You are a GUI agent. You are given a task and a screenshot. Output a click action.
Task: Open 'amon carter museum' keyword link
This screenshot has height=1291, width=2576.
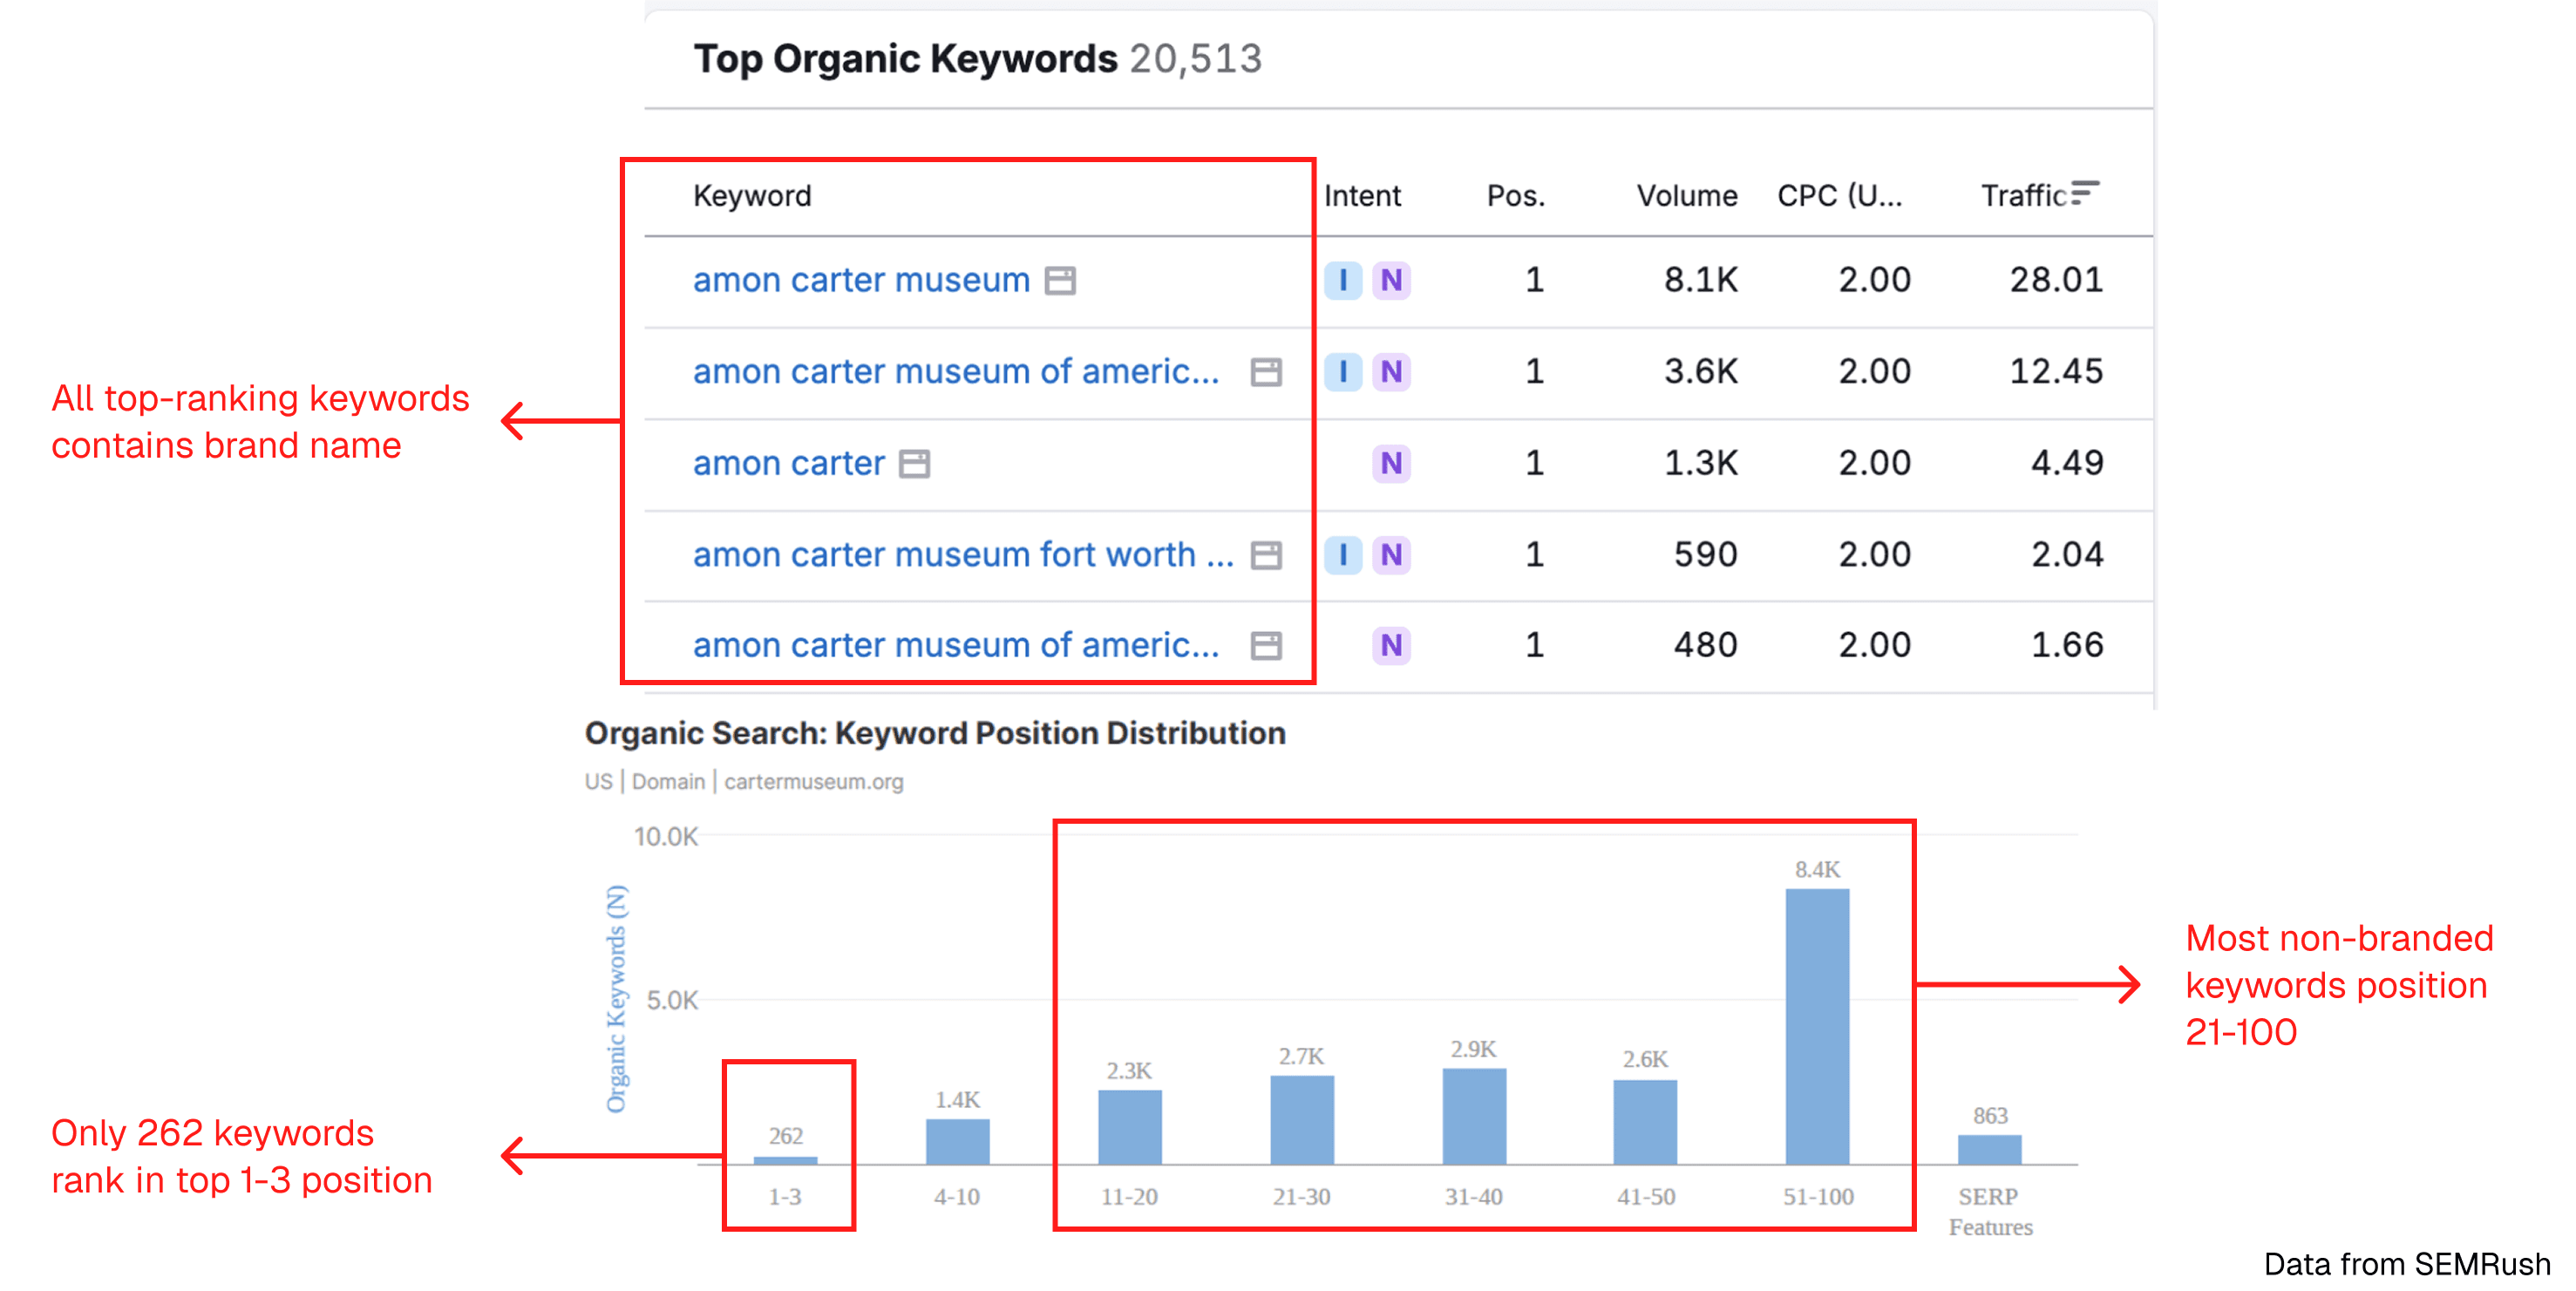(x=861, y=281)
